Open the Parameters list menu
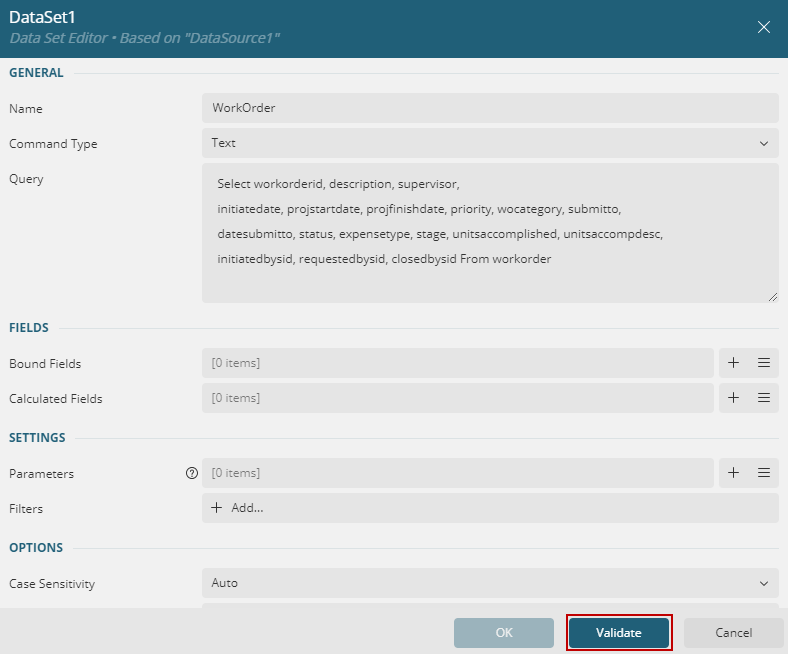788x654 pixels. [763, 473]
